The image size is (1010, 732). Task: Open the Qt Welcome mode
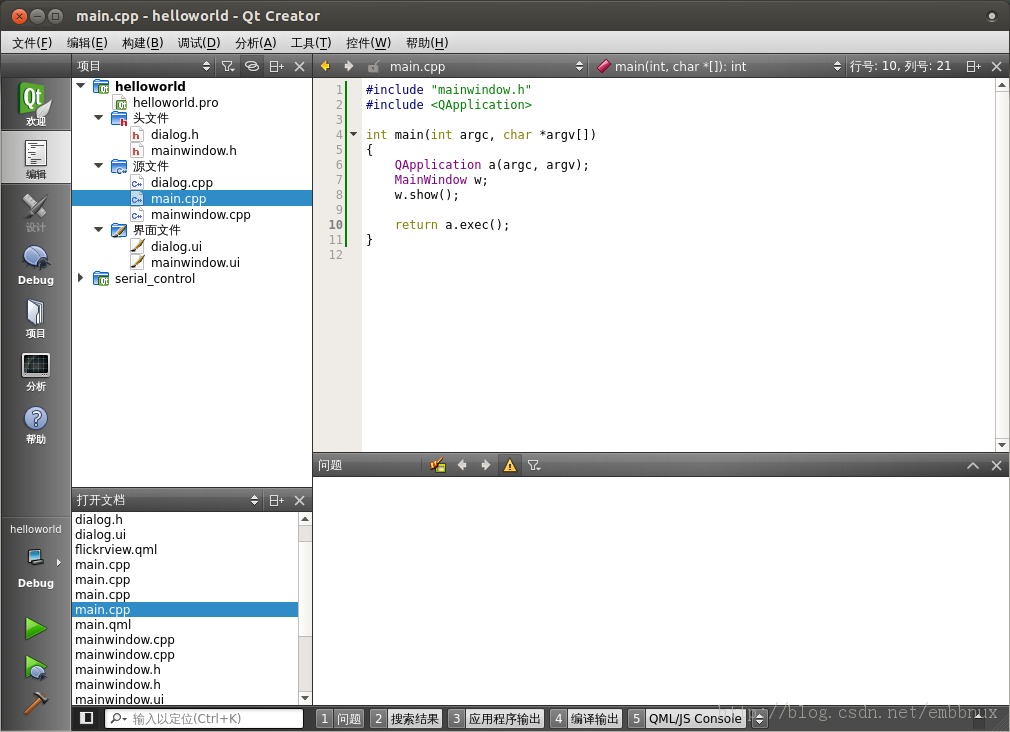point(35,104)
